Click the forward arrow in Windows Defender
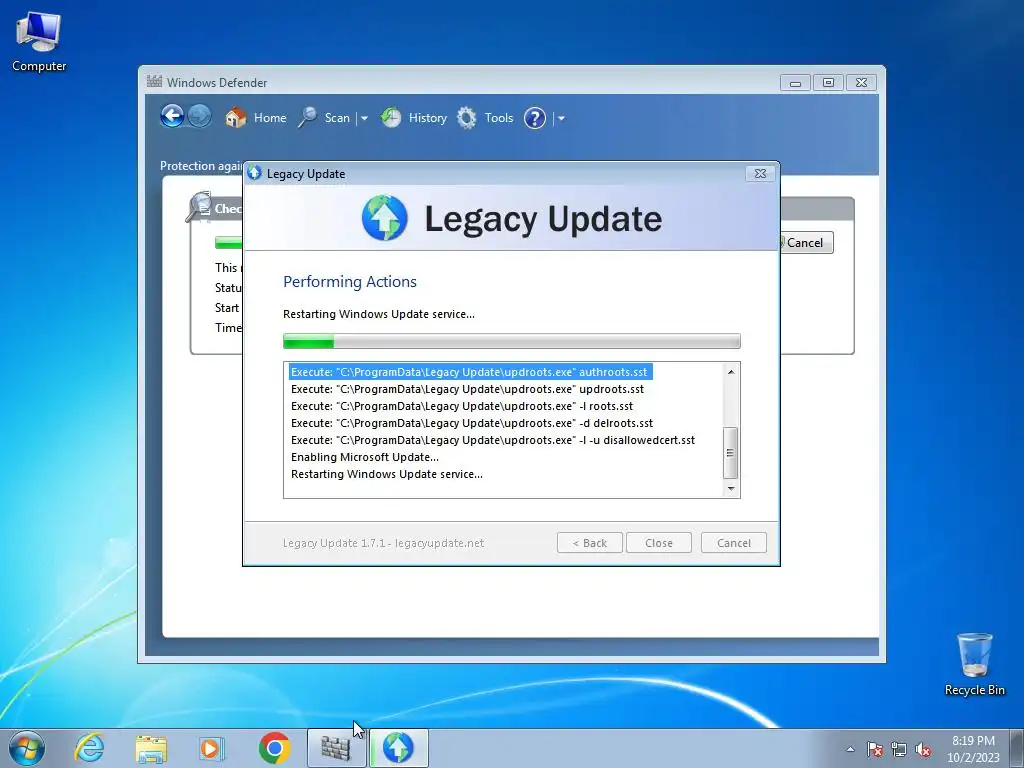 199,117
